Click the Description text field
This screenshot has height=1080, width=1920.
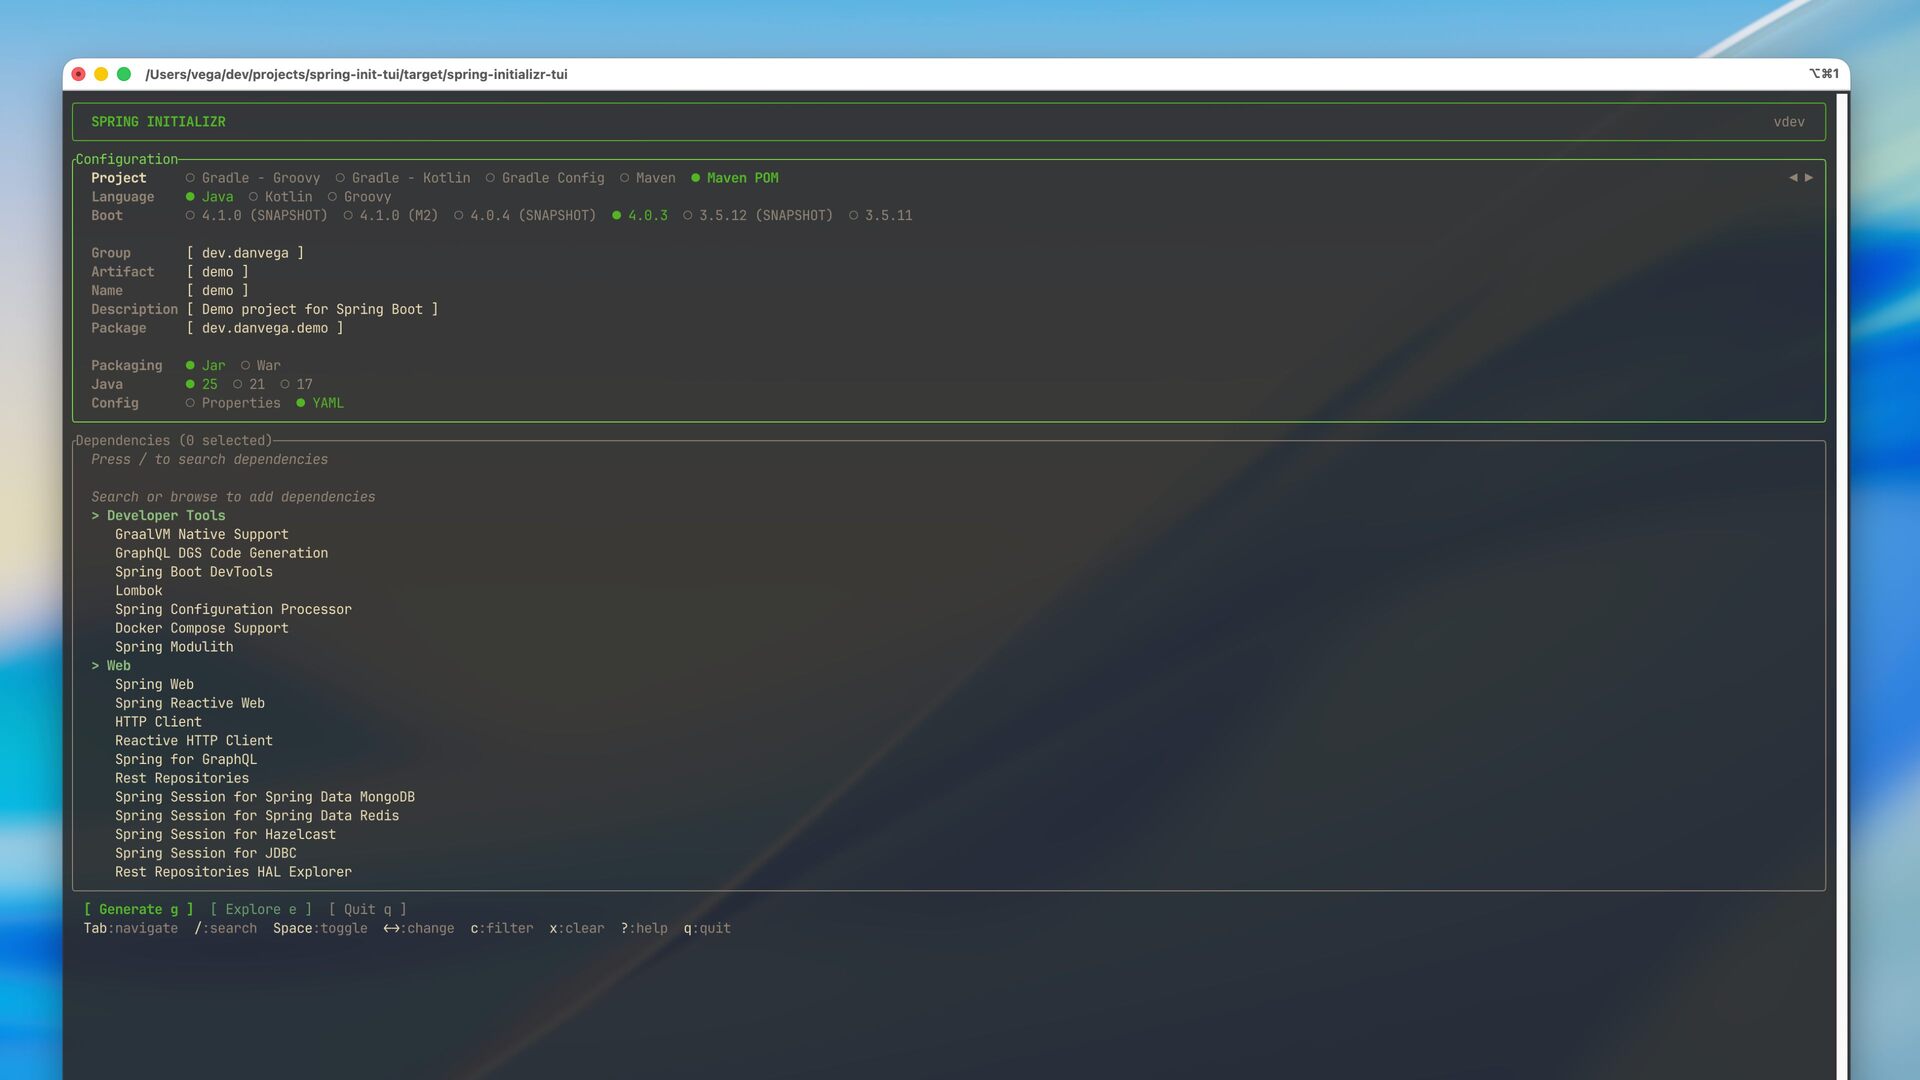point(312,309)
